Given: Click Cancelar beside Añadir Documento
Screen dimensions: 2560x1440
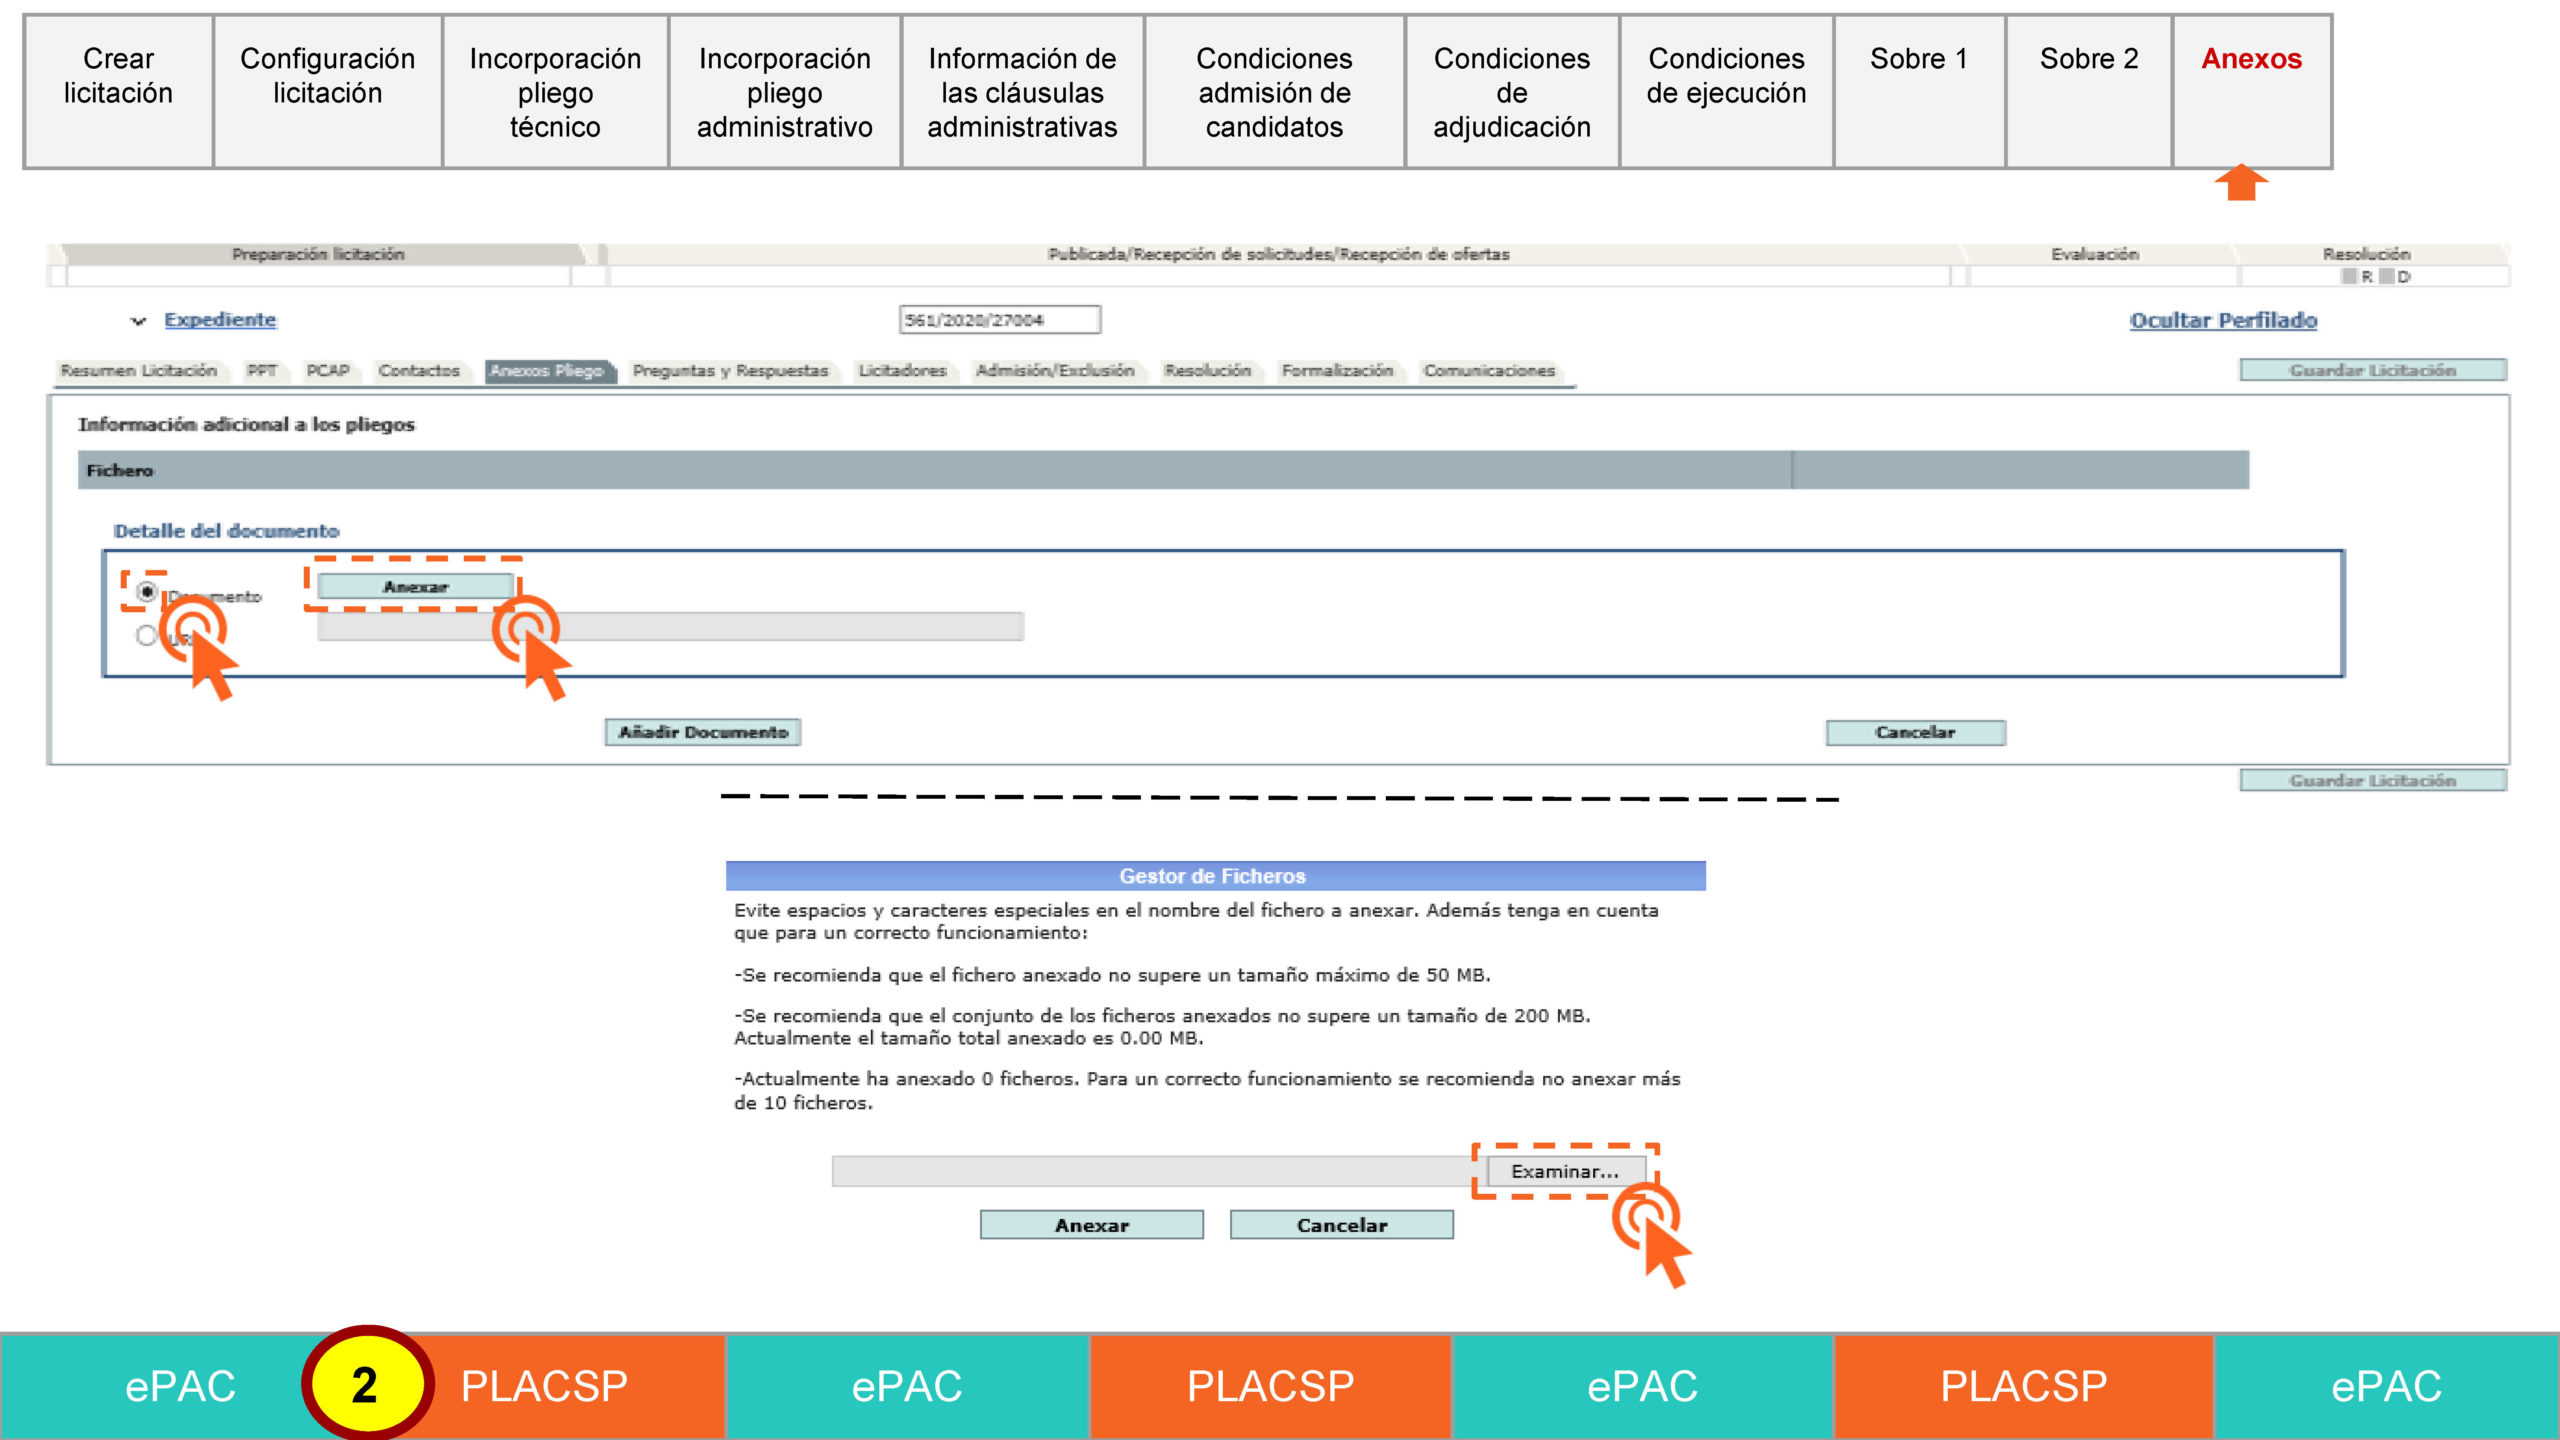Looking at the screenshot, I should click(x=1915, y=732).
